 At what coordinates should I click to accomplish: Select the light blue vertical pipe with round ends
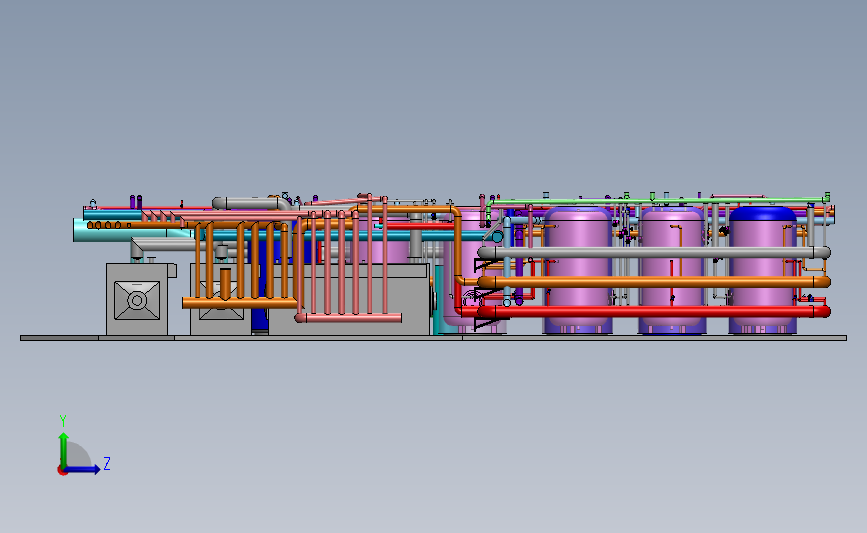click(507, 261)
